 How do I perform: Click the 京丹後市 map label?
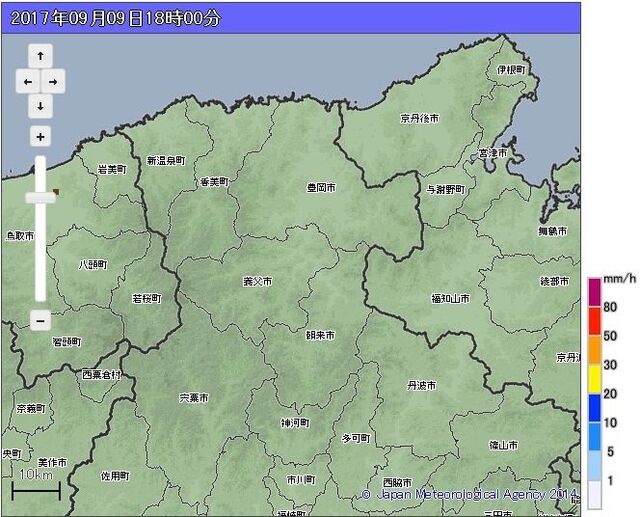pos(420,118)
